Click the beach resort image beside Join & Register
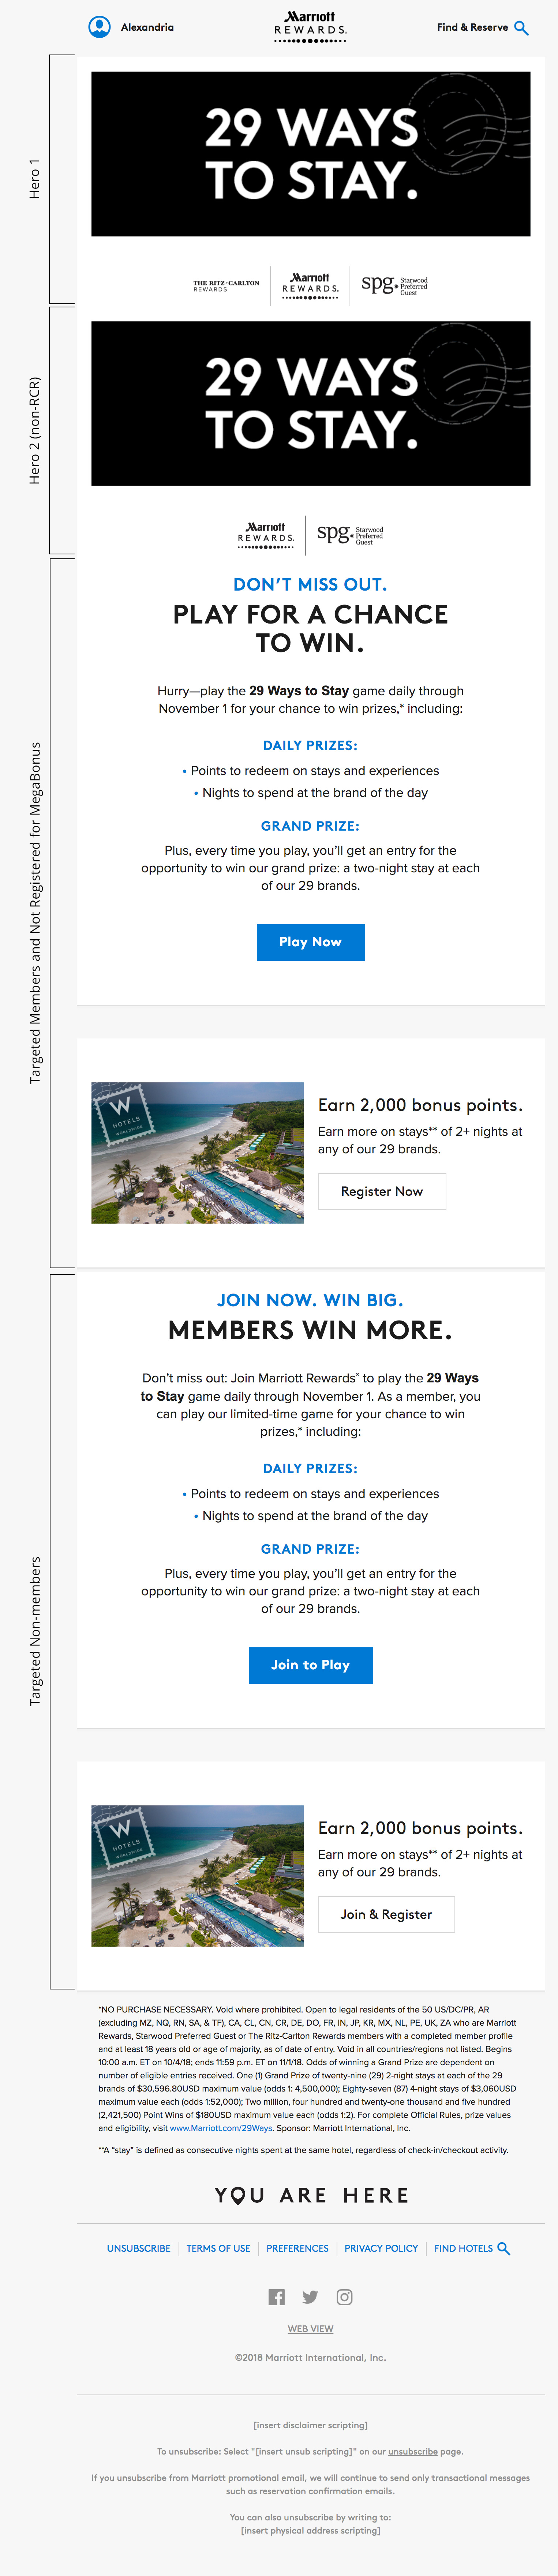 (197, 1875)
